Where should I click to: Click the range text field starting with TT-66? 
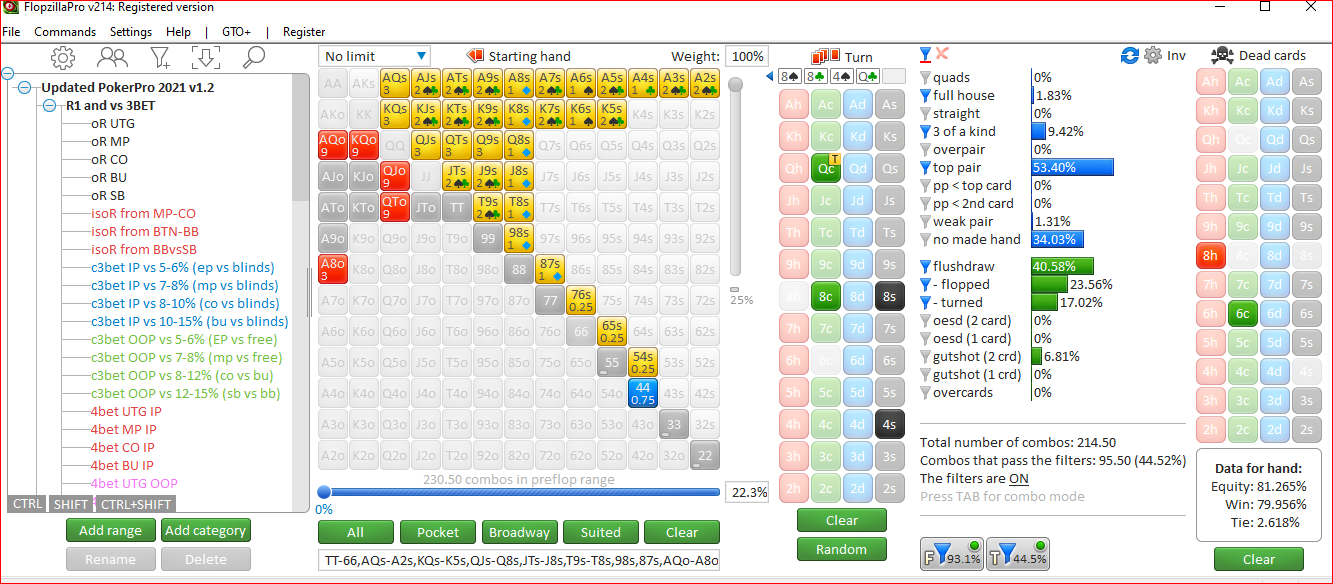pyautogui.click(x=519, y=562)
